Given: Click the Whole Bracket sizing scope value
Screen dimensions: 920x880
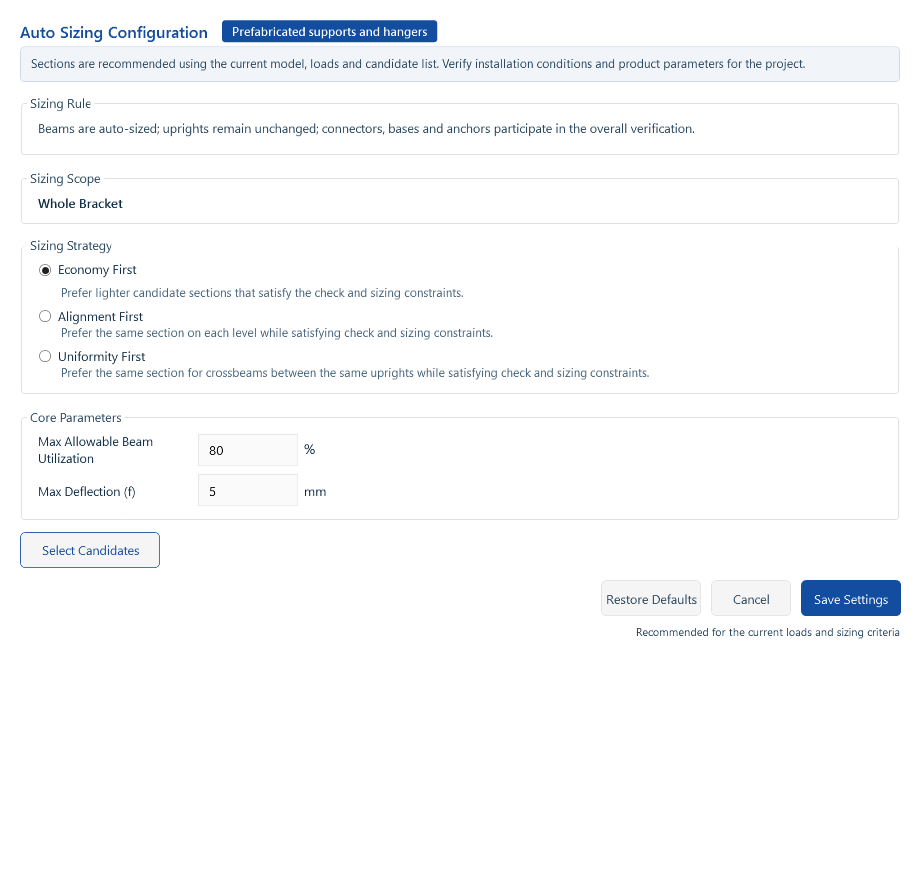Looking at the screenshot, I should pos(80,204).
